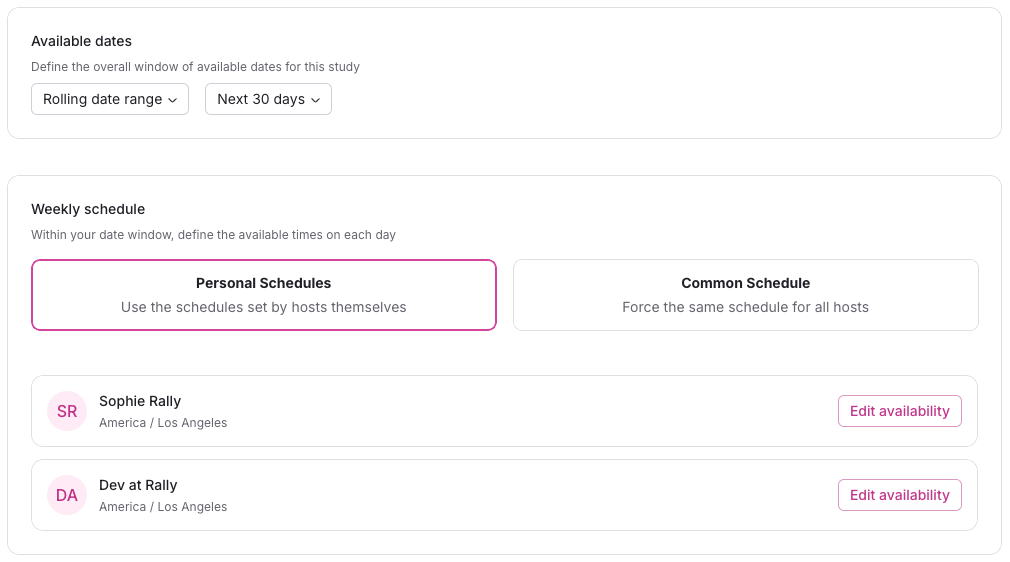
Task: Click the DA avatar icon
Action: (67, 495)
